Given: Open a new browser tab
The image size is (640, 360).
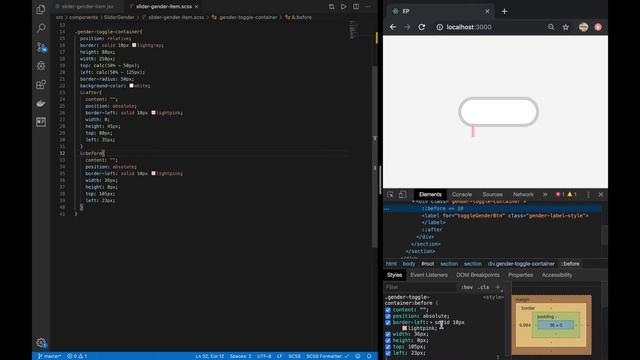Looking at the screenshot, I should [x=504, y=11].
